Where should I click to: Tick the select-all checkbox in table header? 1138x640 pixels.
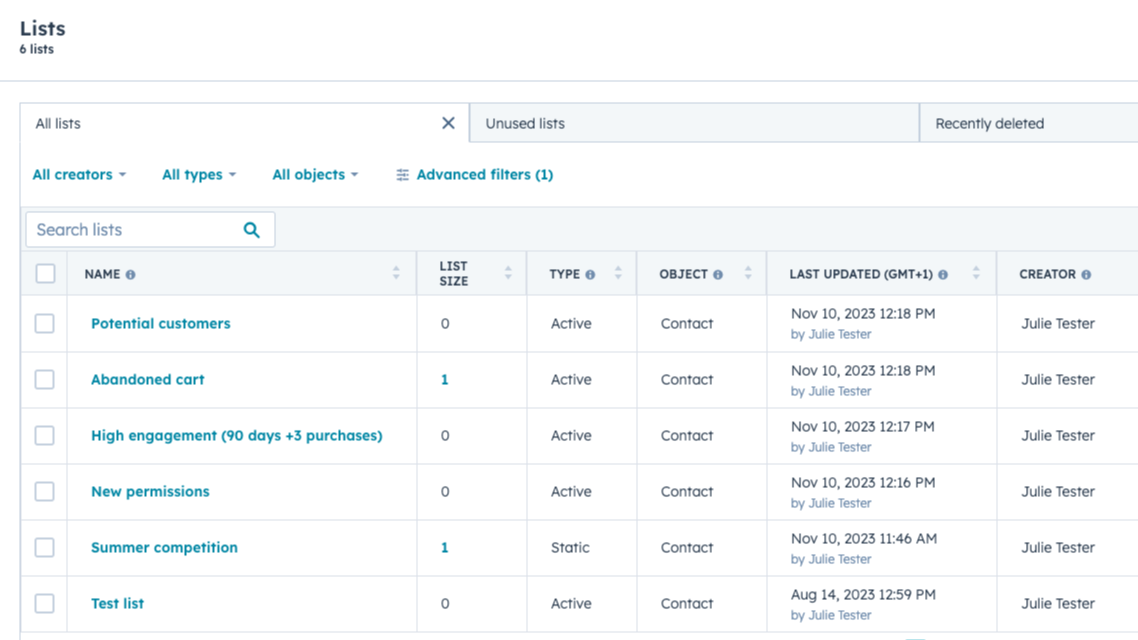tap(45, 274)
